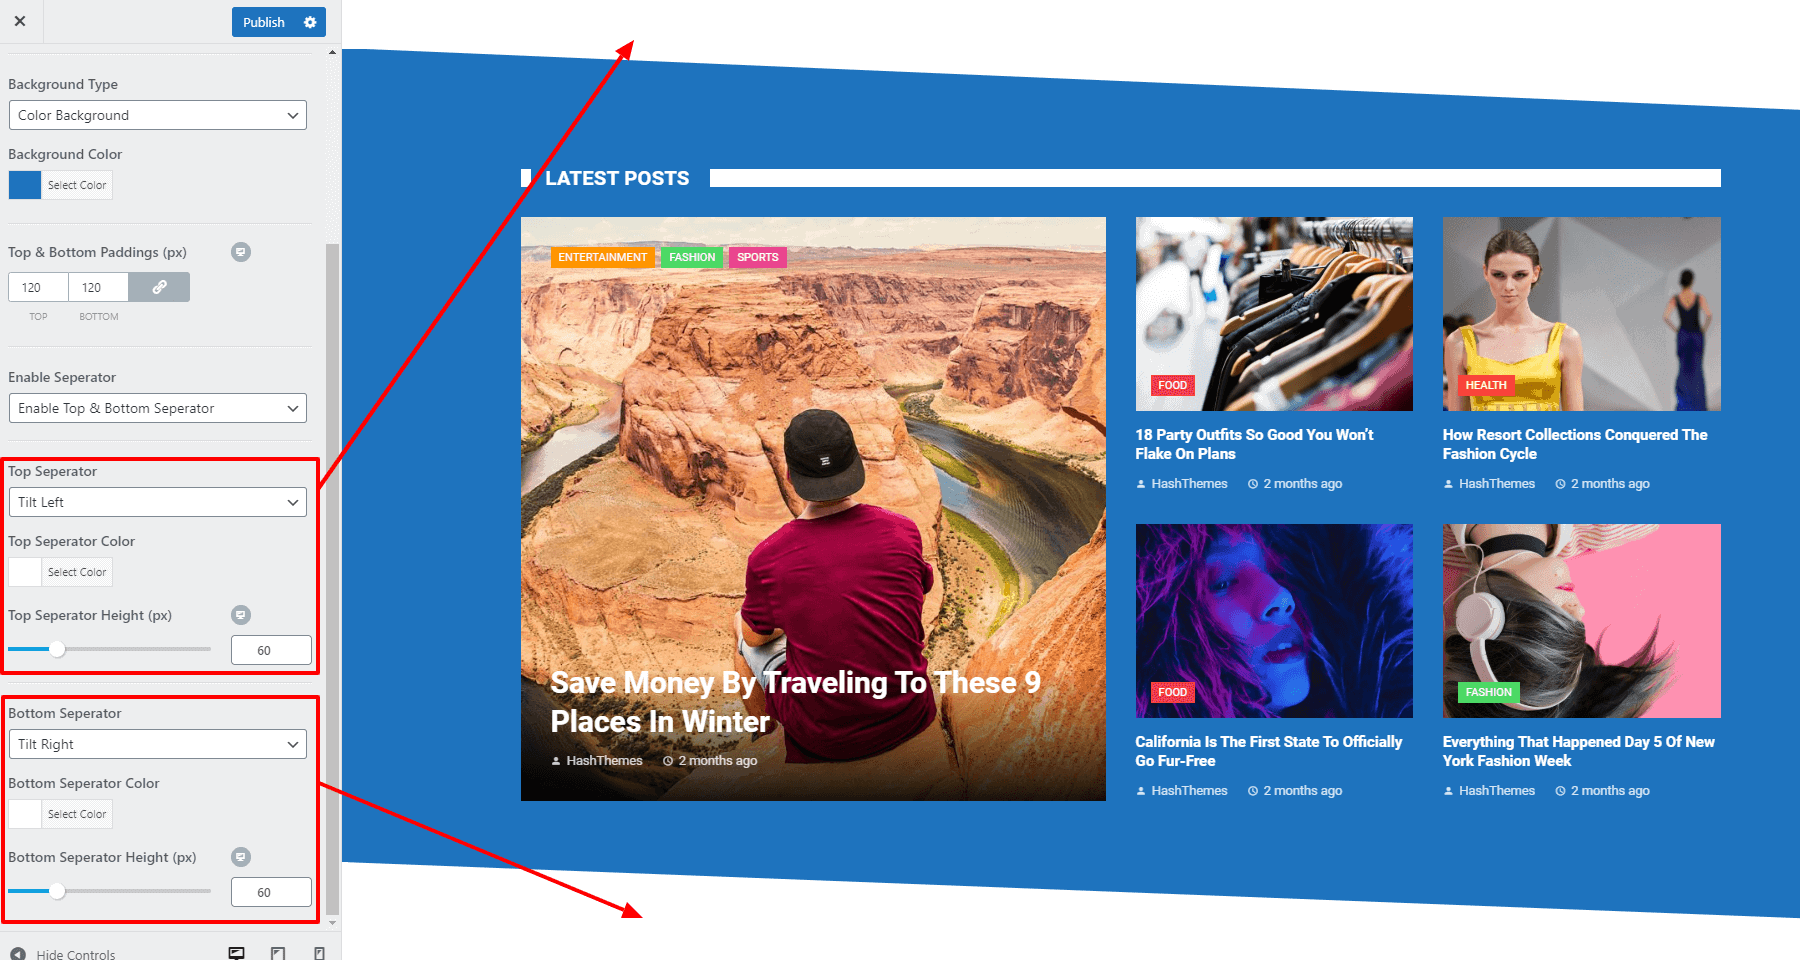Click the Top Seperator Color swatch

click(25, 572)
